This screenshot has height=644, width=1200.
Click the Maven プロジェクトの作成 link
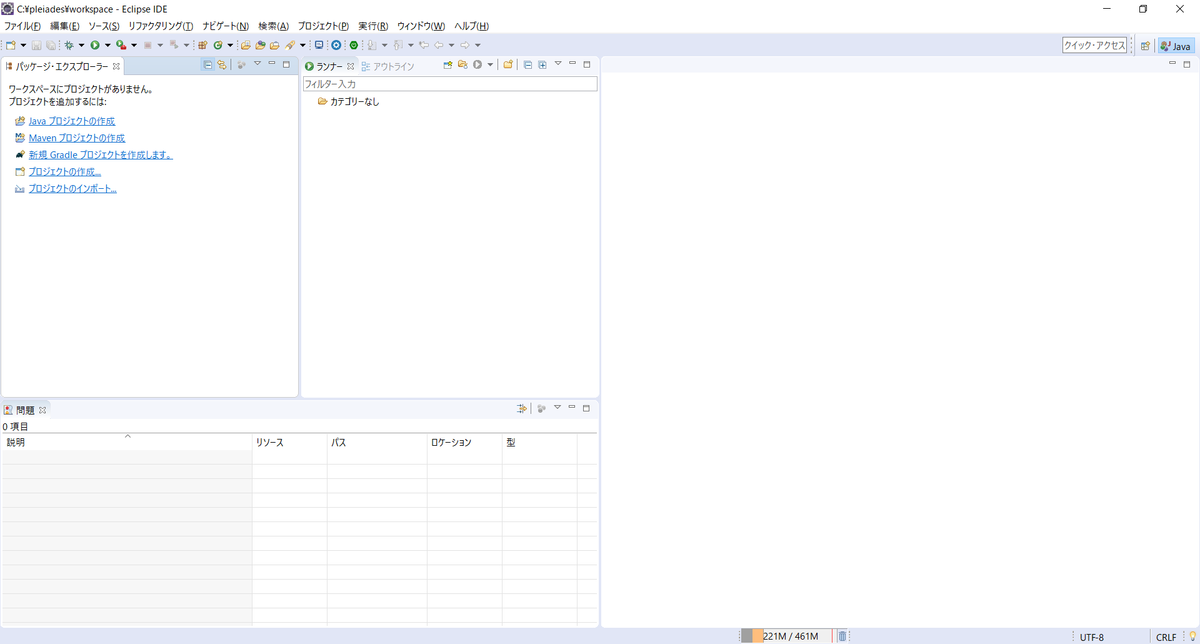click(x=77, y=138)
